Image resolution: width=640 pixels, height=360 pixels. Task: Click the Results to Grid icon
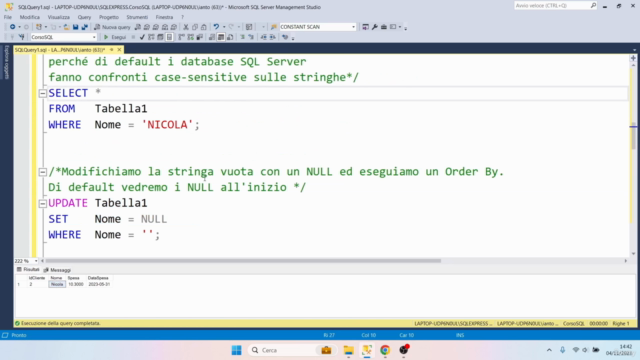click(221, 37)
